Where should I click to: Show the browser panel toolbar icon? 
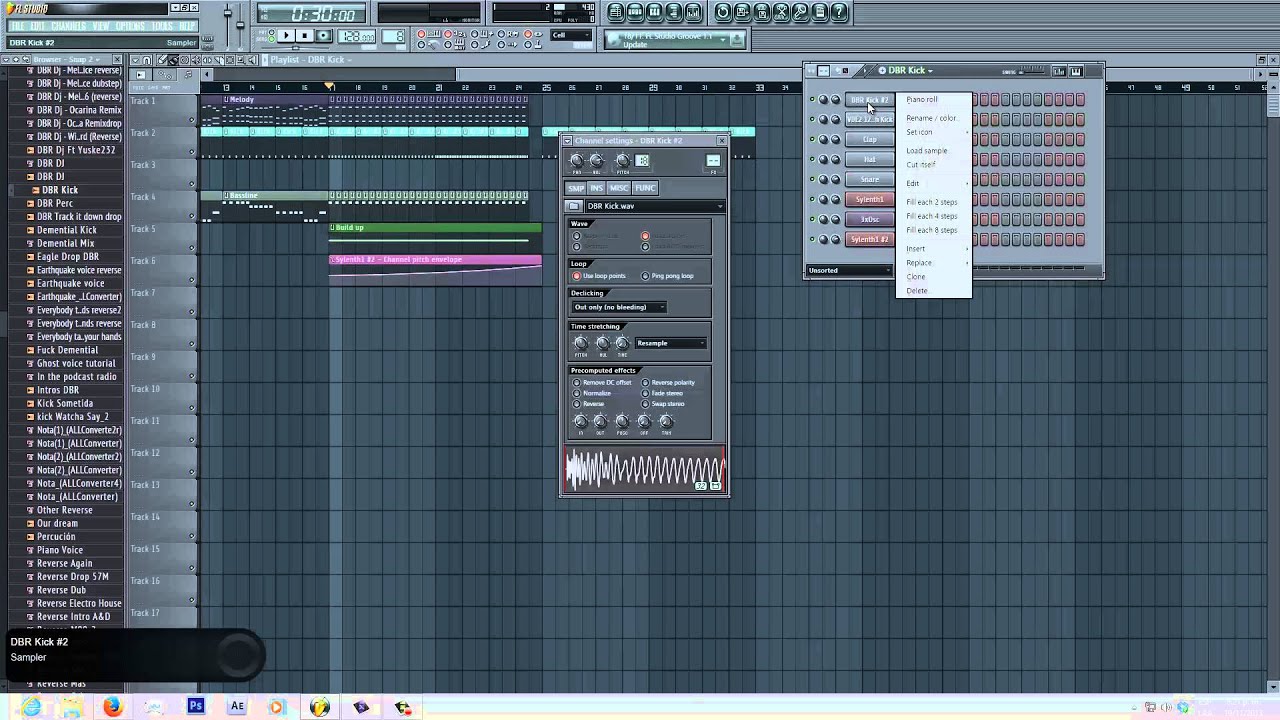click(x=674, y=12)
